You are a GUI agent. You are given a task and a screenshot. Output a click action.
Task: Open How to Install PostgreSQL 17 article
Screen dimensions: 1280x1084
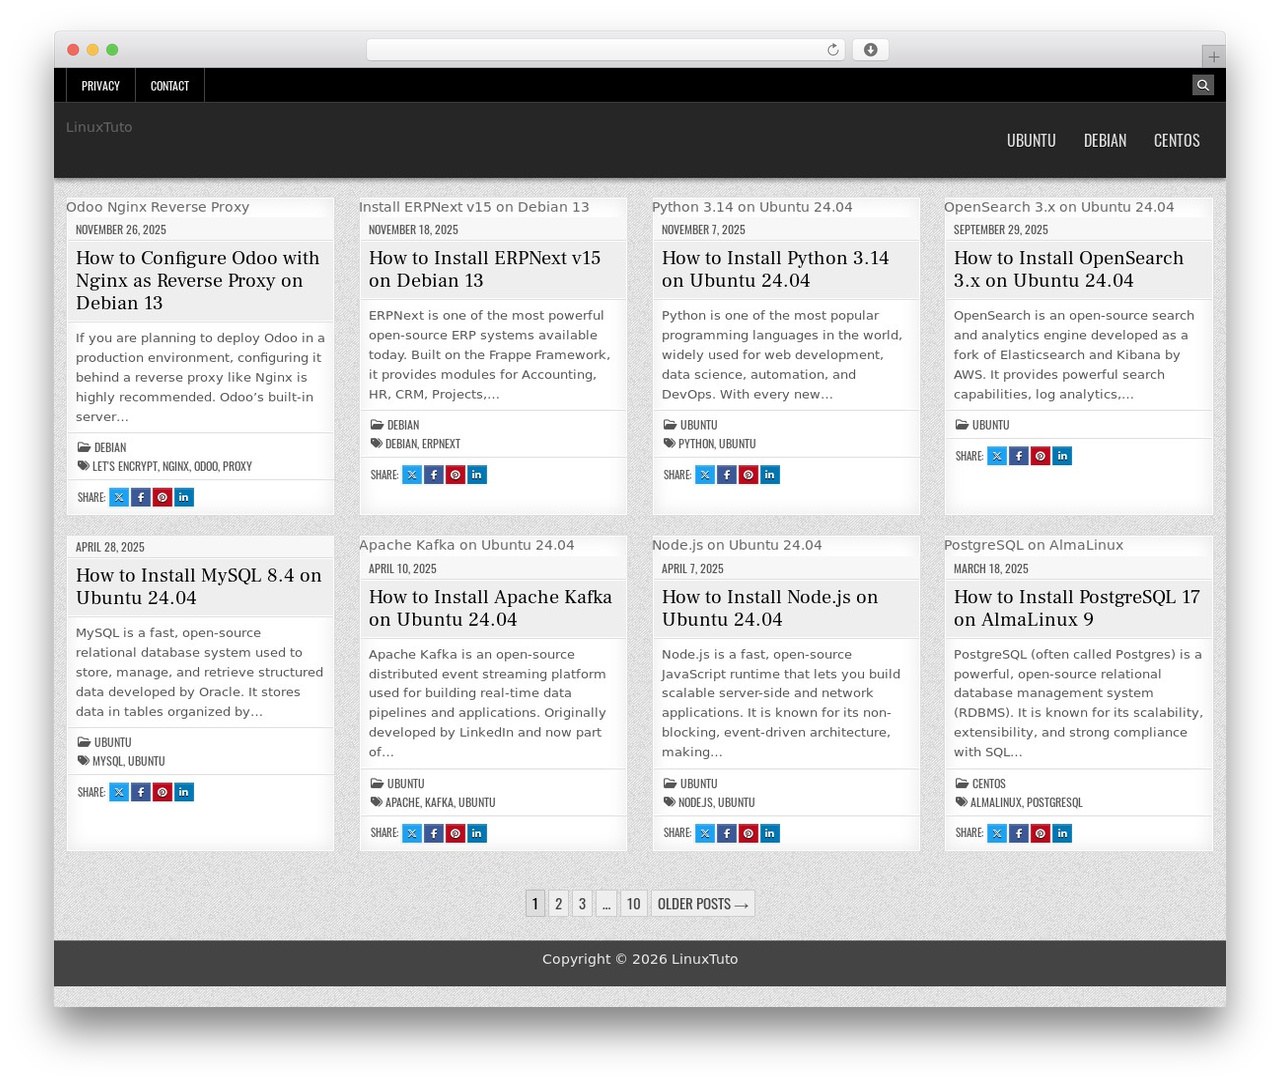tap(1077, 608)
